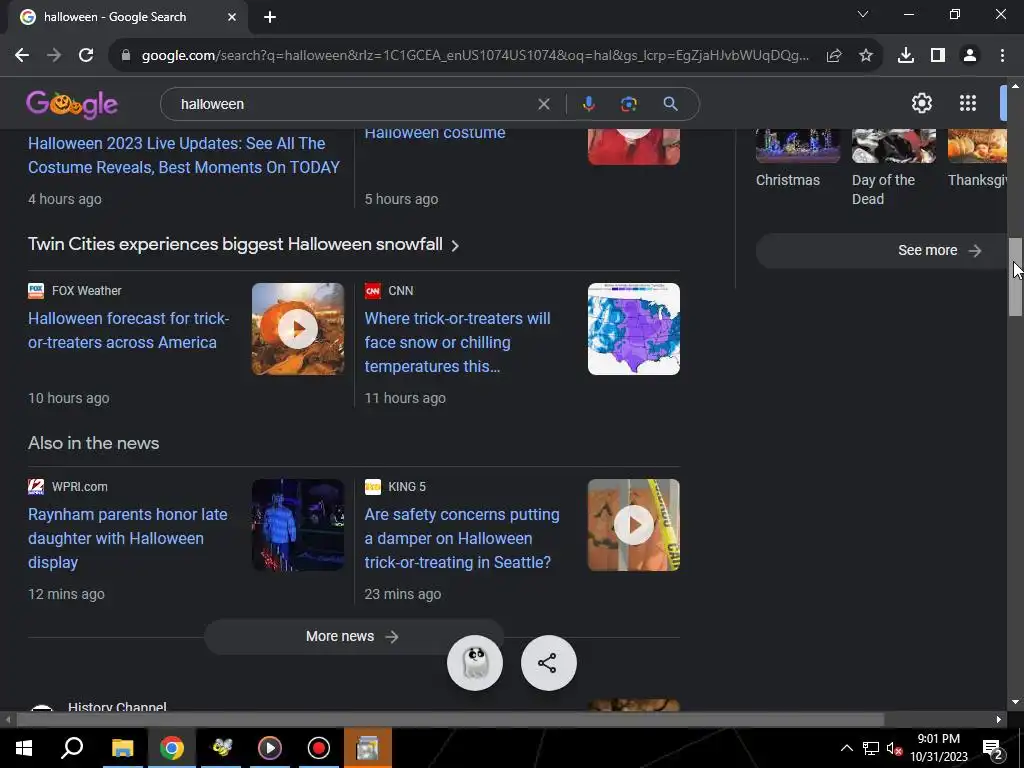Go back to the previous page
Screen dimensions: 1024x768
click(22, 56)
